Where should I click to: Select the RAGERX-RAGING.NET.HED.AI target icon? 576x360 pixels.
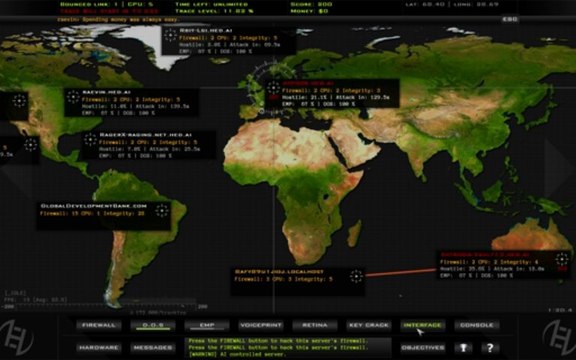click(90, 140)
